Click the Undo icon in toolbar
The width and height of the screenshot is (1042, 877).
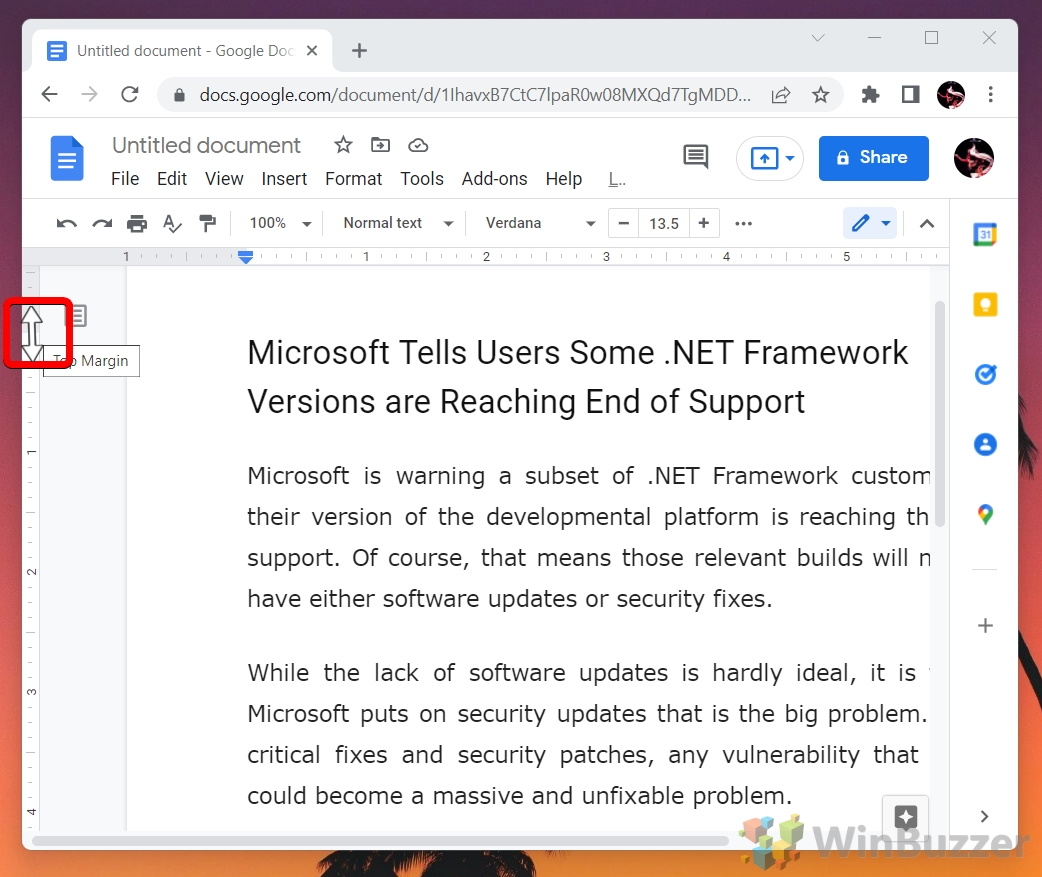tap(67, 223)
